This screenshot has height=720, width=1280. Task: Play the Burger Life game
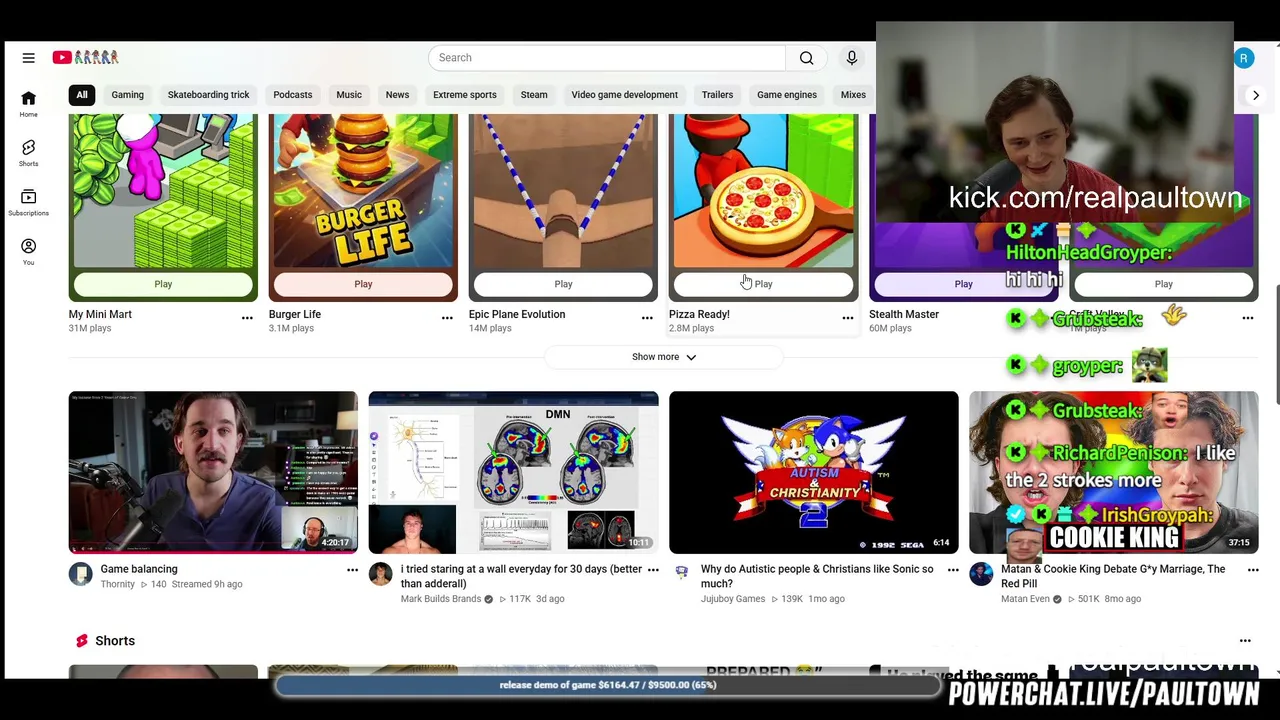pyautogui.click(x=363, y=284)
